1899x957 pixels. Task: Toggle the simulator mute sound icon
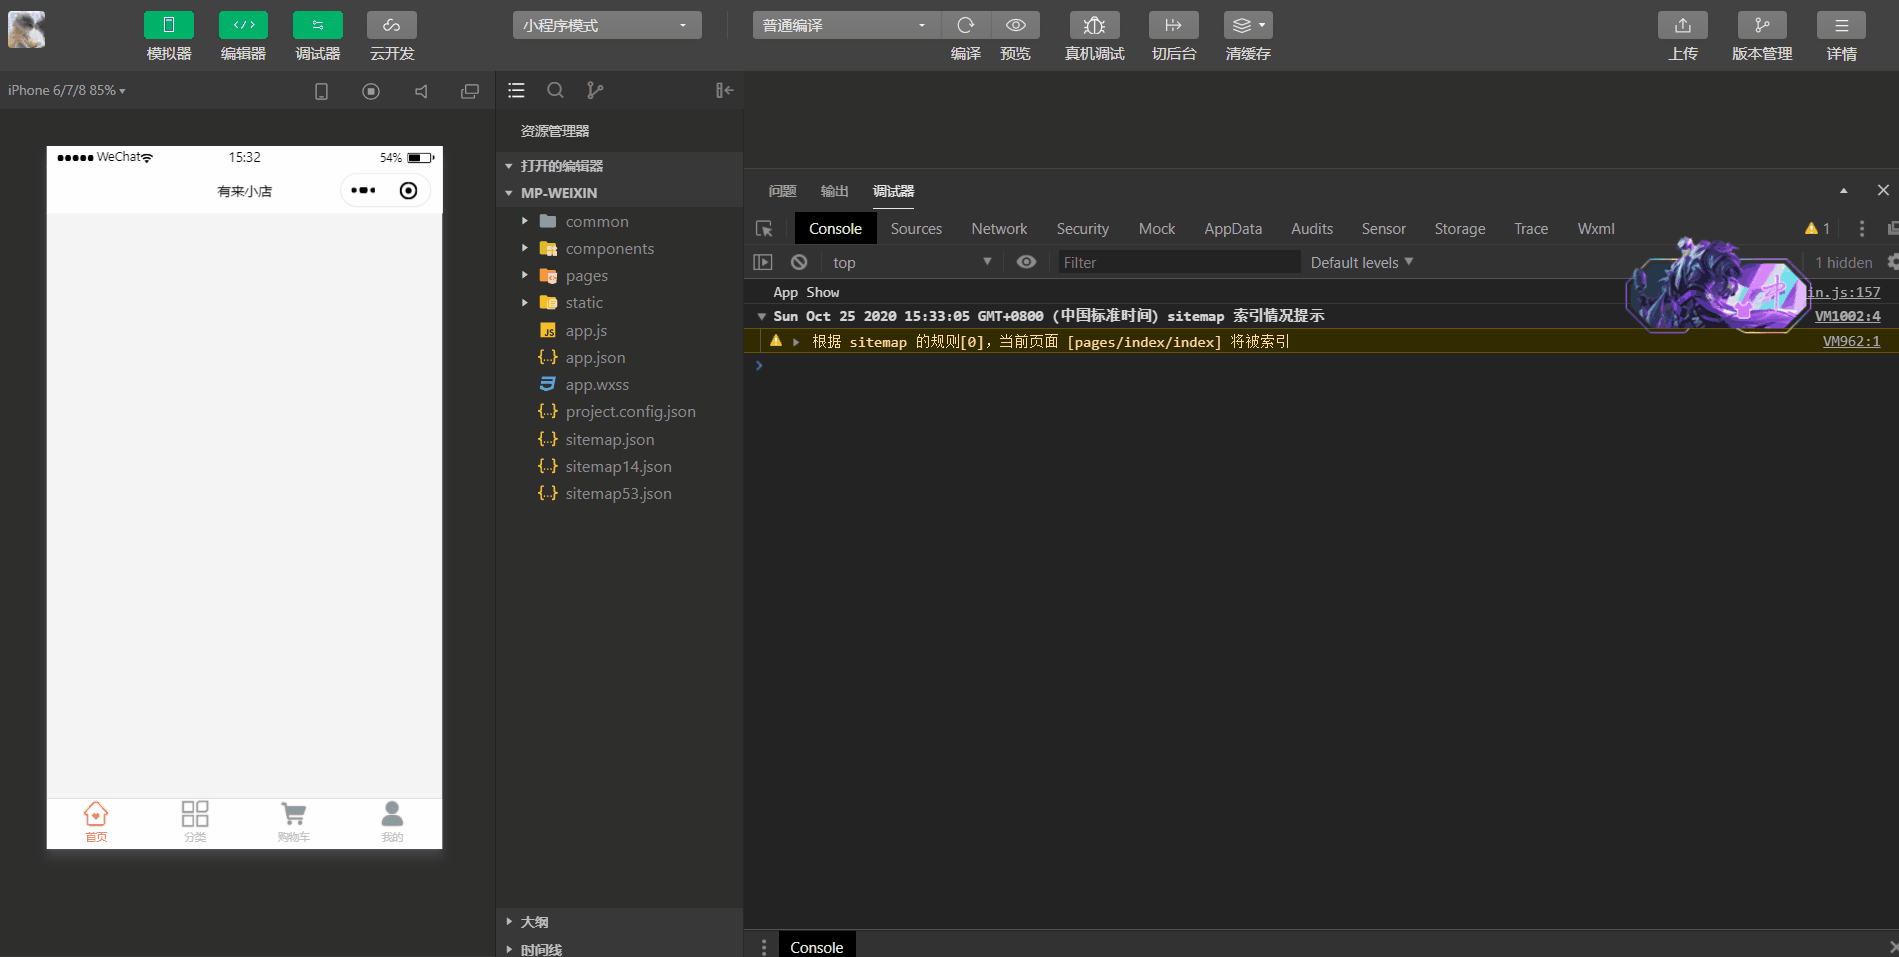coord(421,91)
